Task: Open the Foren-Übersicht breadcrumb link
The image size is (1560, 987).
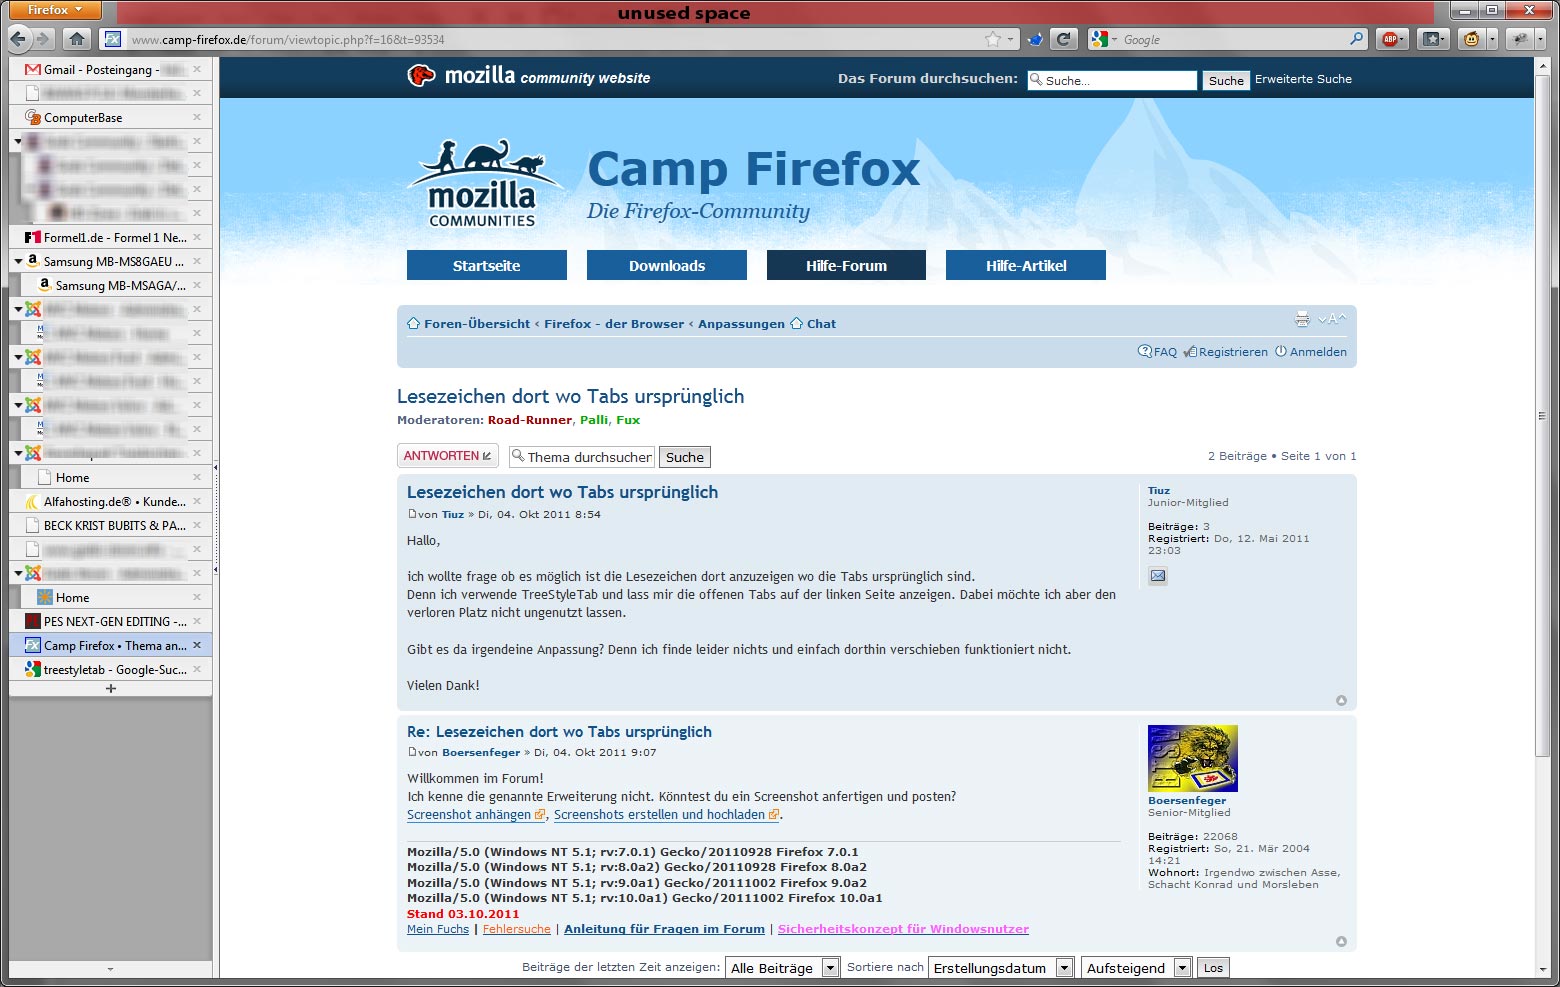Action: coord(477,324)
